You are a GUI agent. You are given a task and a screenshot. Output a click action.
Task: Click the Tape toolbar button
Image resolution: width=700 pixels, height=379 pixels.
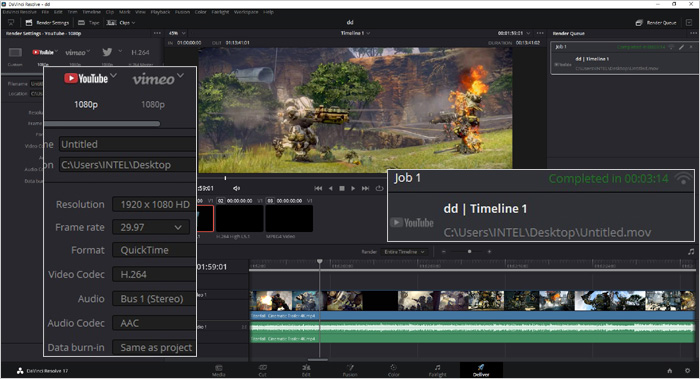pyautogui.click(x=88, y=22)
